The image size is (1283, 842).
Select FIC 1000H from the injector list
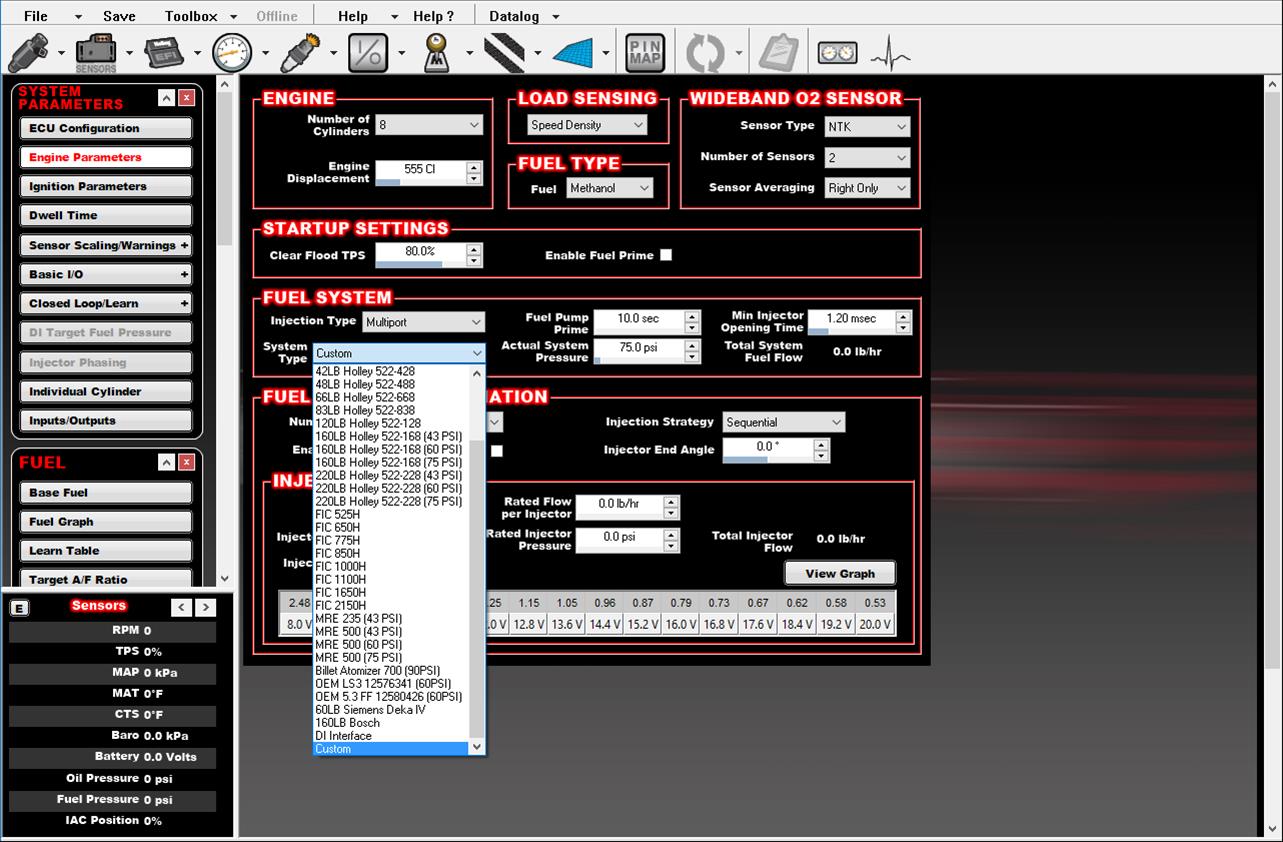coord(340,566)
